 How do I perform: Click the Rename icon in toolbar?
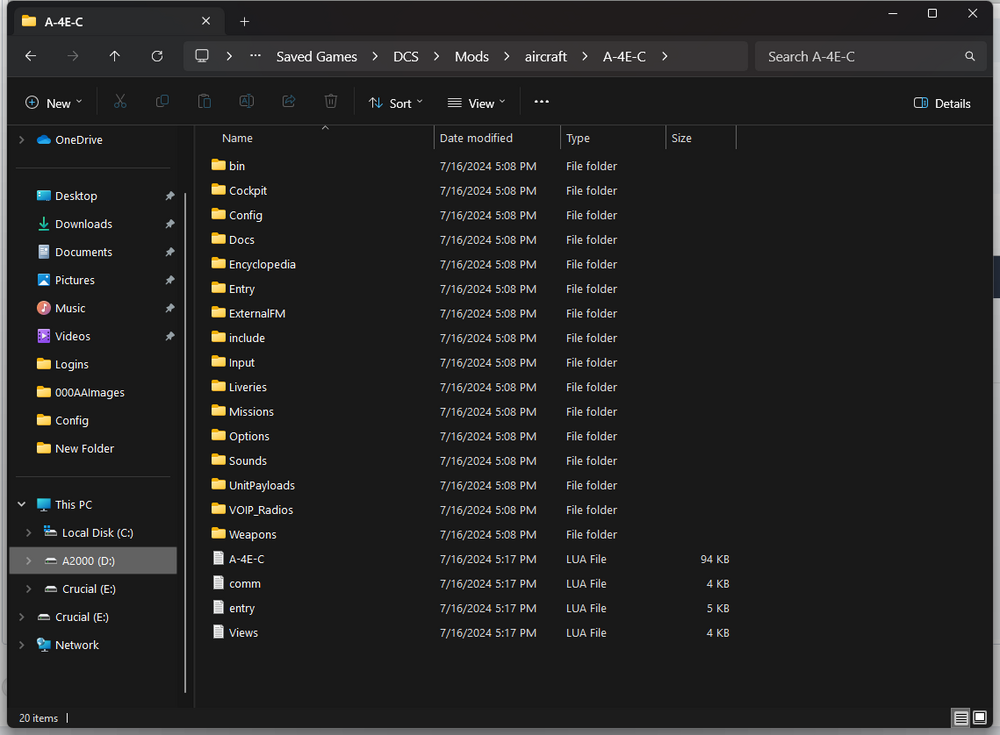click(x=246, y=102)
